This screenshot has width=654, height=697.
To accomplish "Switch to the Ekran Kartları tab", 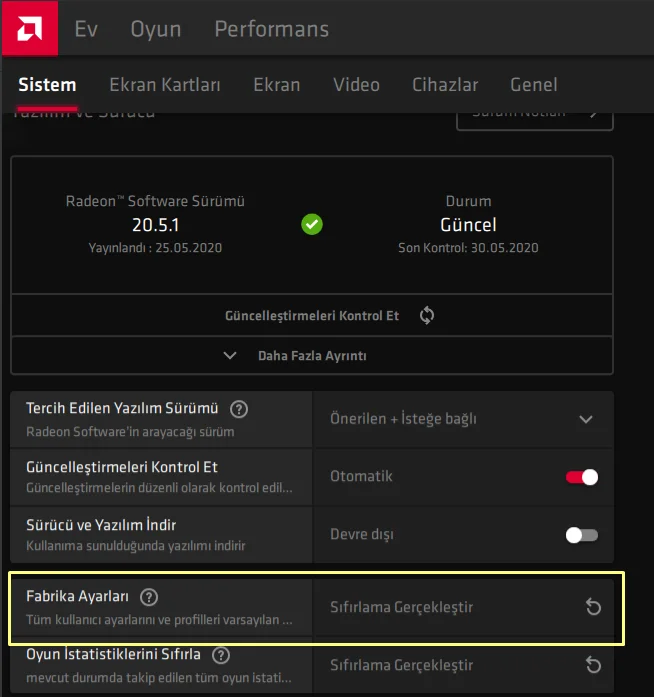I will click(x=165, y=85).
